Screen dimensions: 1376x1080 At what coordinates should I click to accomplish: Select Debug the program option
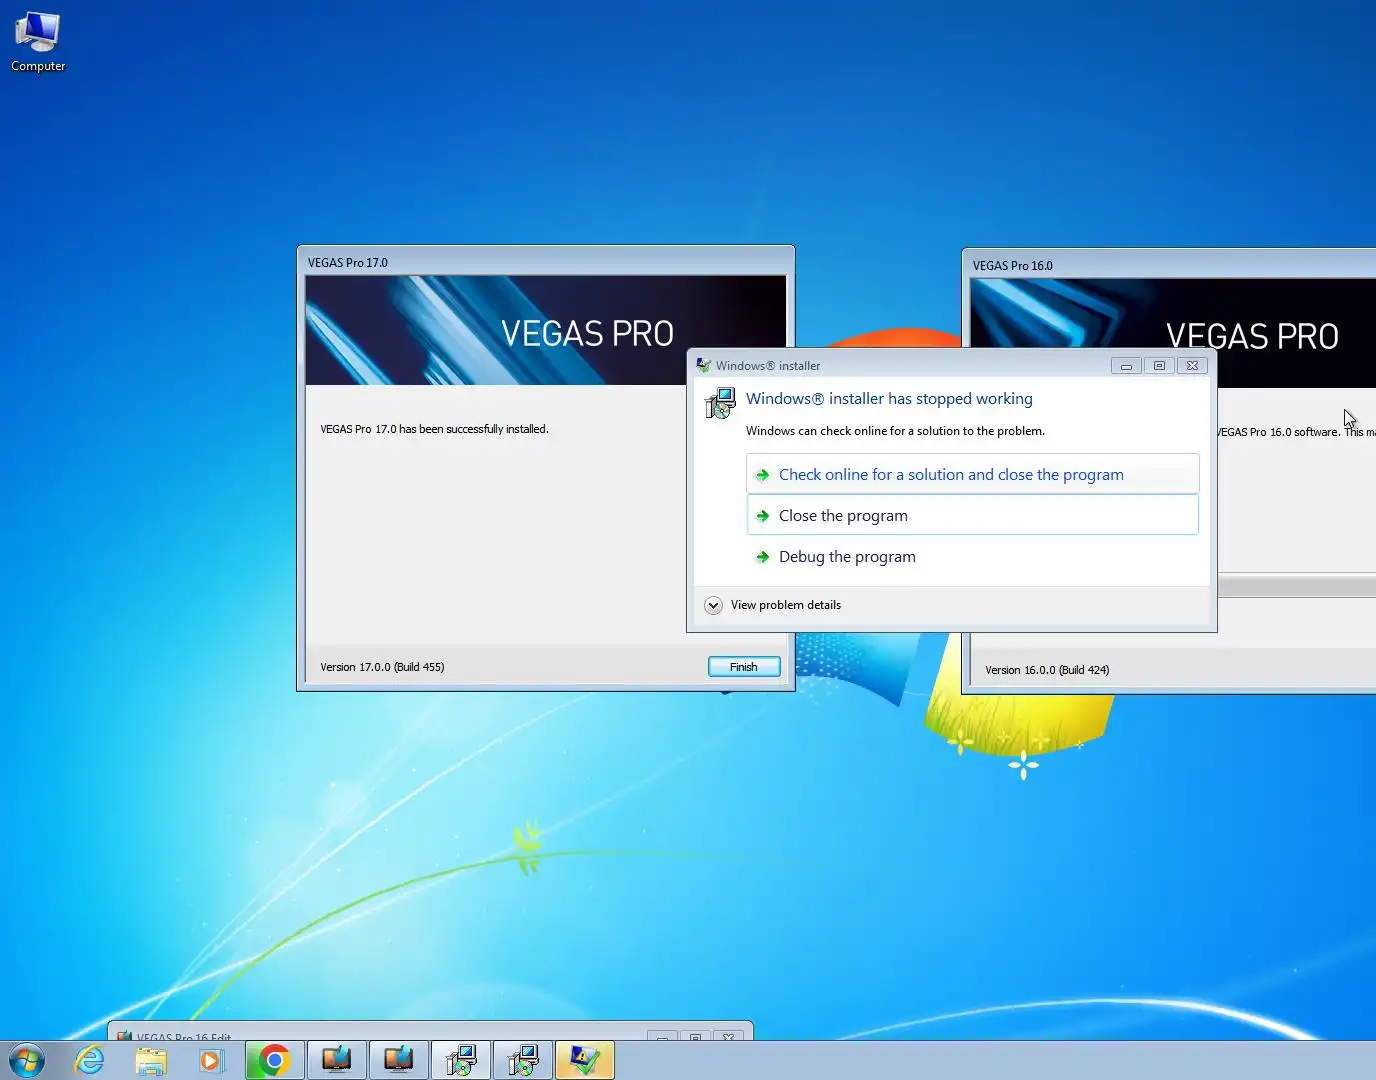tap(972, 556)
